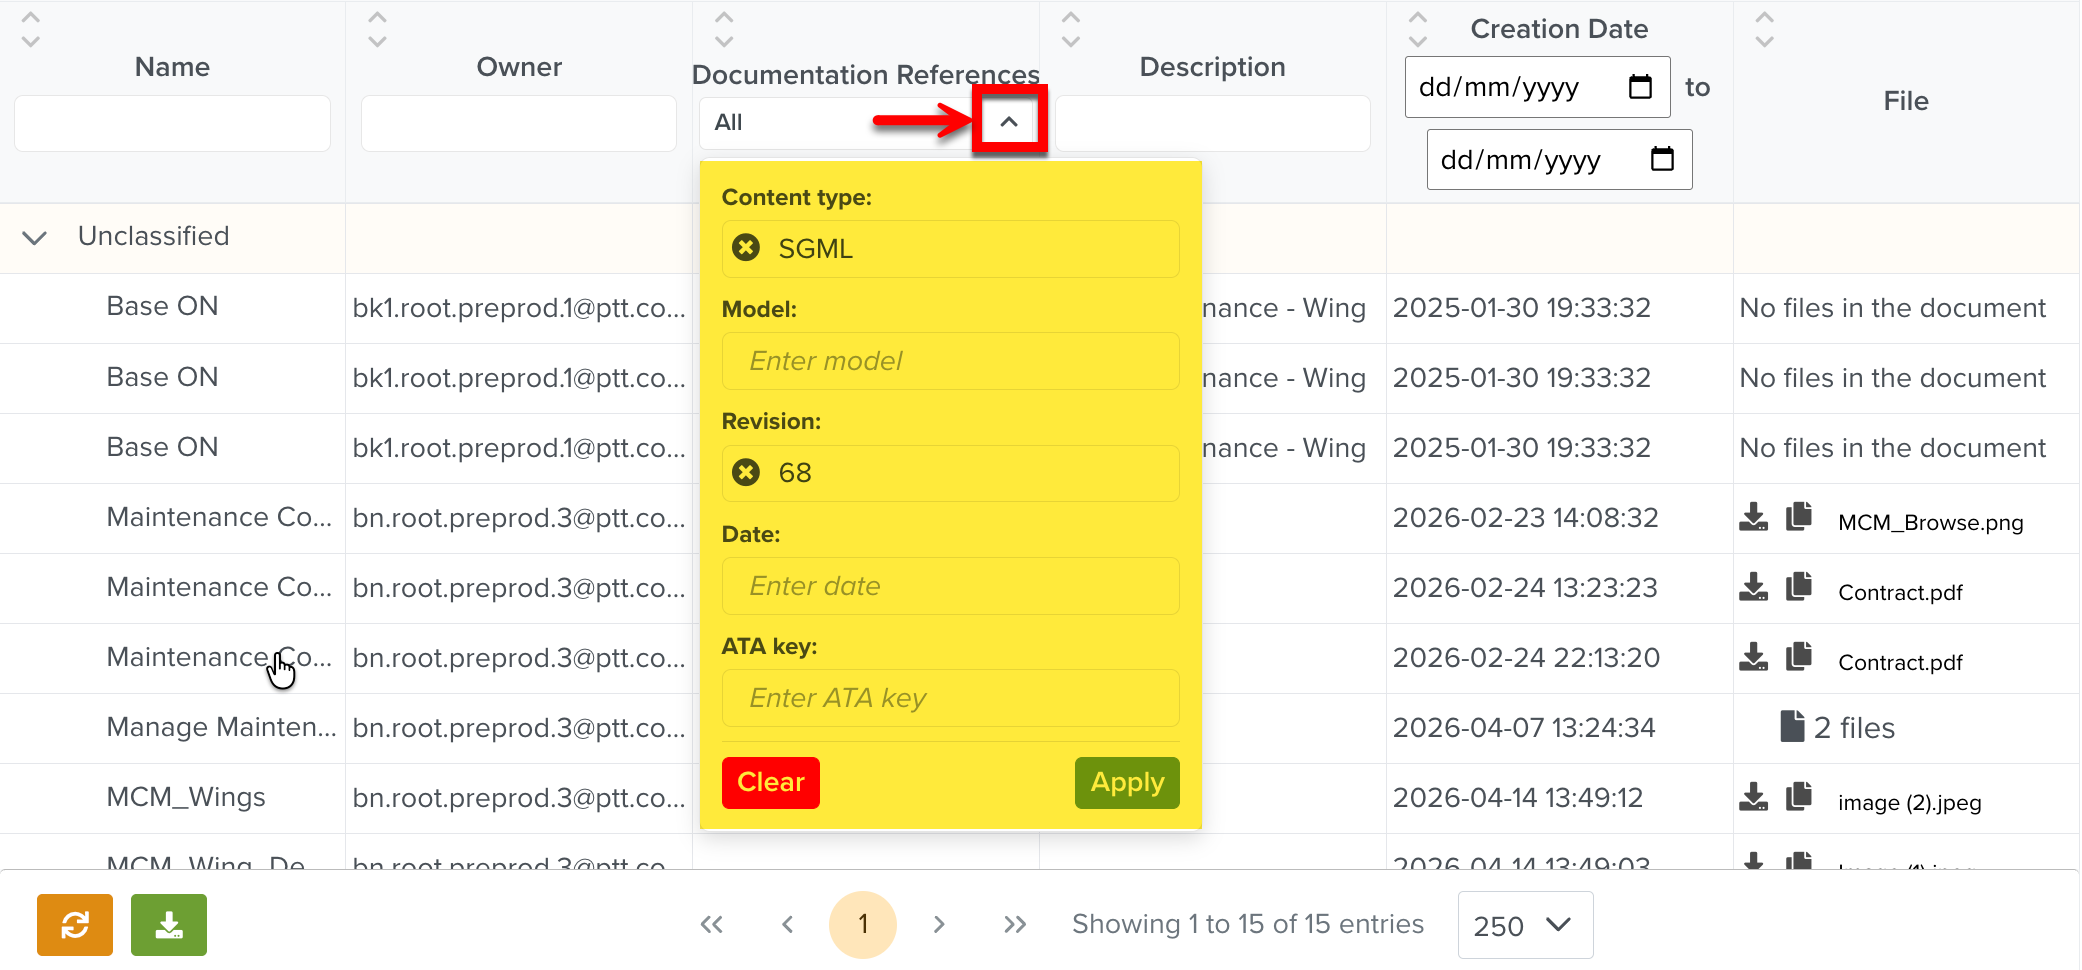2082x970 pixels.
Task: Open the entries-per-page dropdown showing 250
Action: pos(1524,924)
